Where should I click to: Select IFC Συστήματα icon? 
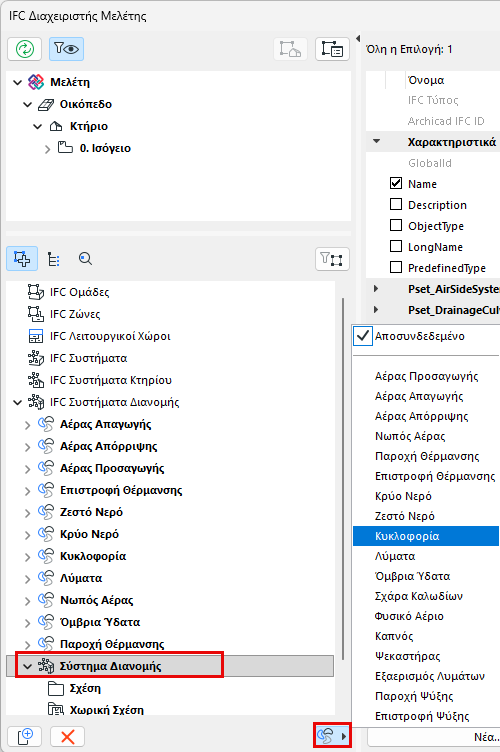click(x=35, y=358)
